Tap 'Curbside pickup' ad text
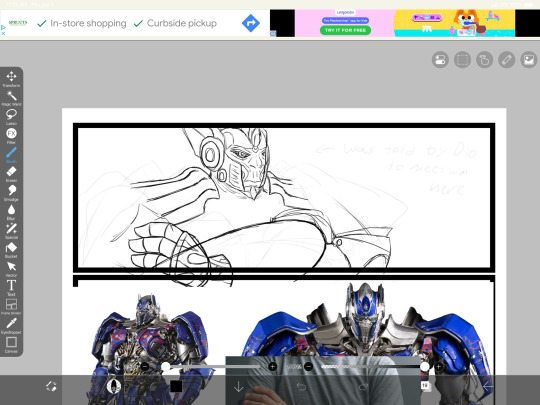The image size is (540, 405). (x=182, y=23)
